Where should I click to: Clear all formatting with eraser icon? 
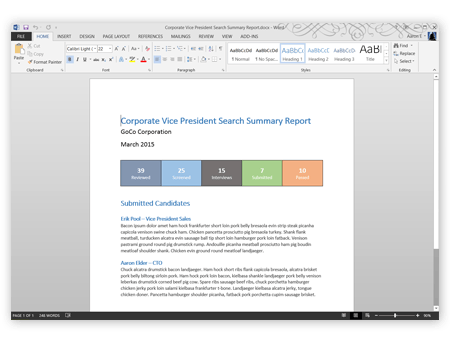pos(147,49)
